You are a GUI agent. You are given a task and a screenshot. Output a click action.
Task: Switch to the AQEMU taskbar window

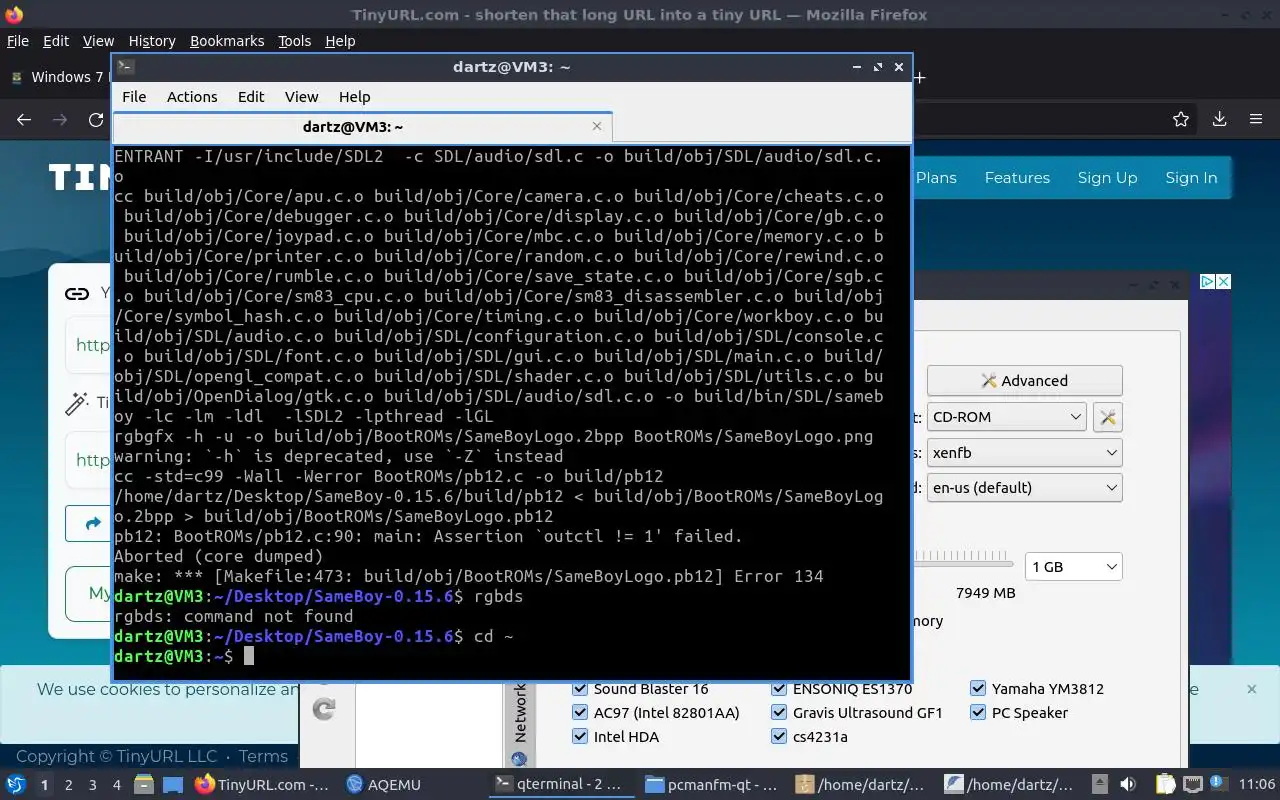pos(384,785)
